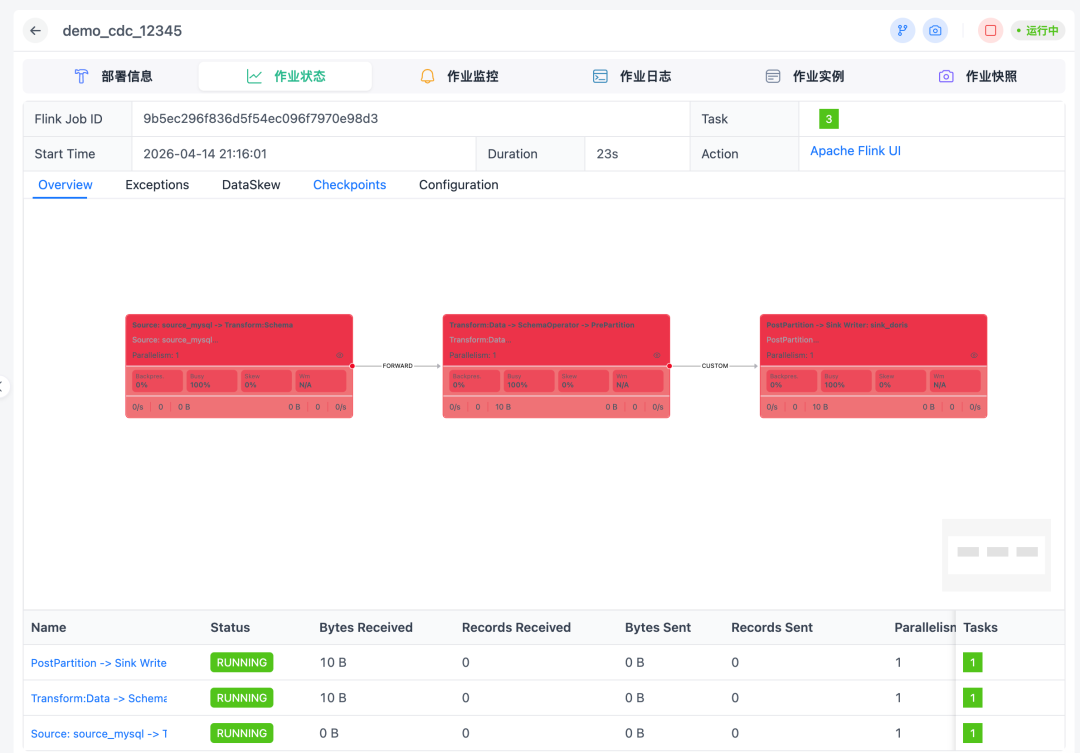Open the 作业日志 tab
The width and height of the screenshot is (1080, 753).
632,76
